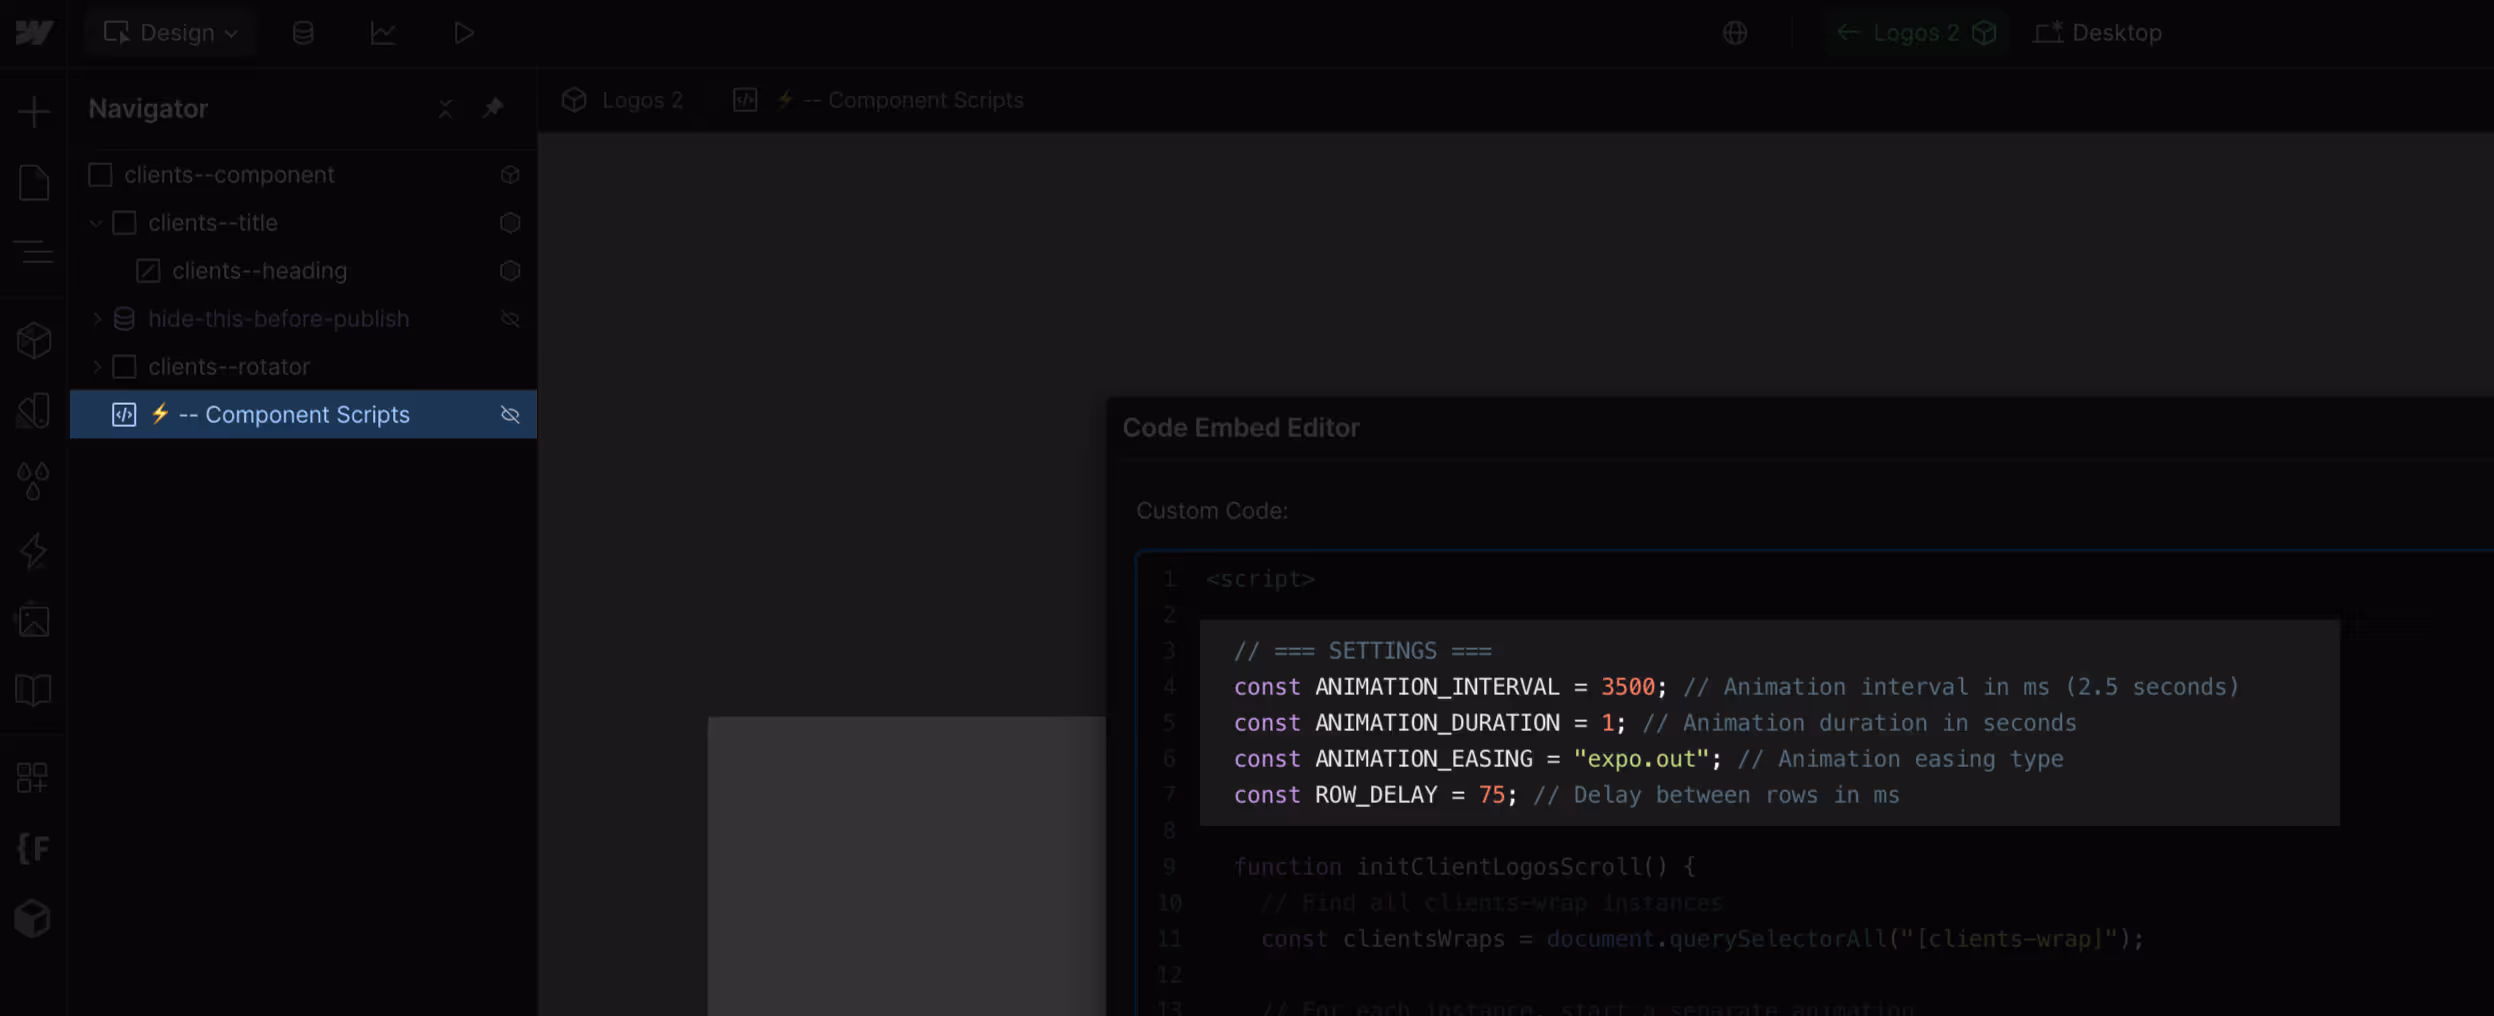Screen dimensions: 2494x1016
Task: Click the ROW_DELAY value 75
Action: pyautogui.click(x=1491, y=795)
